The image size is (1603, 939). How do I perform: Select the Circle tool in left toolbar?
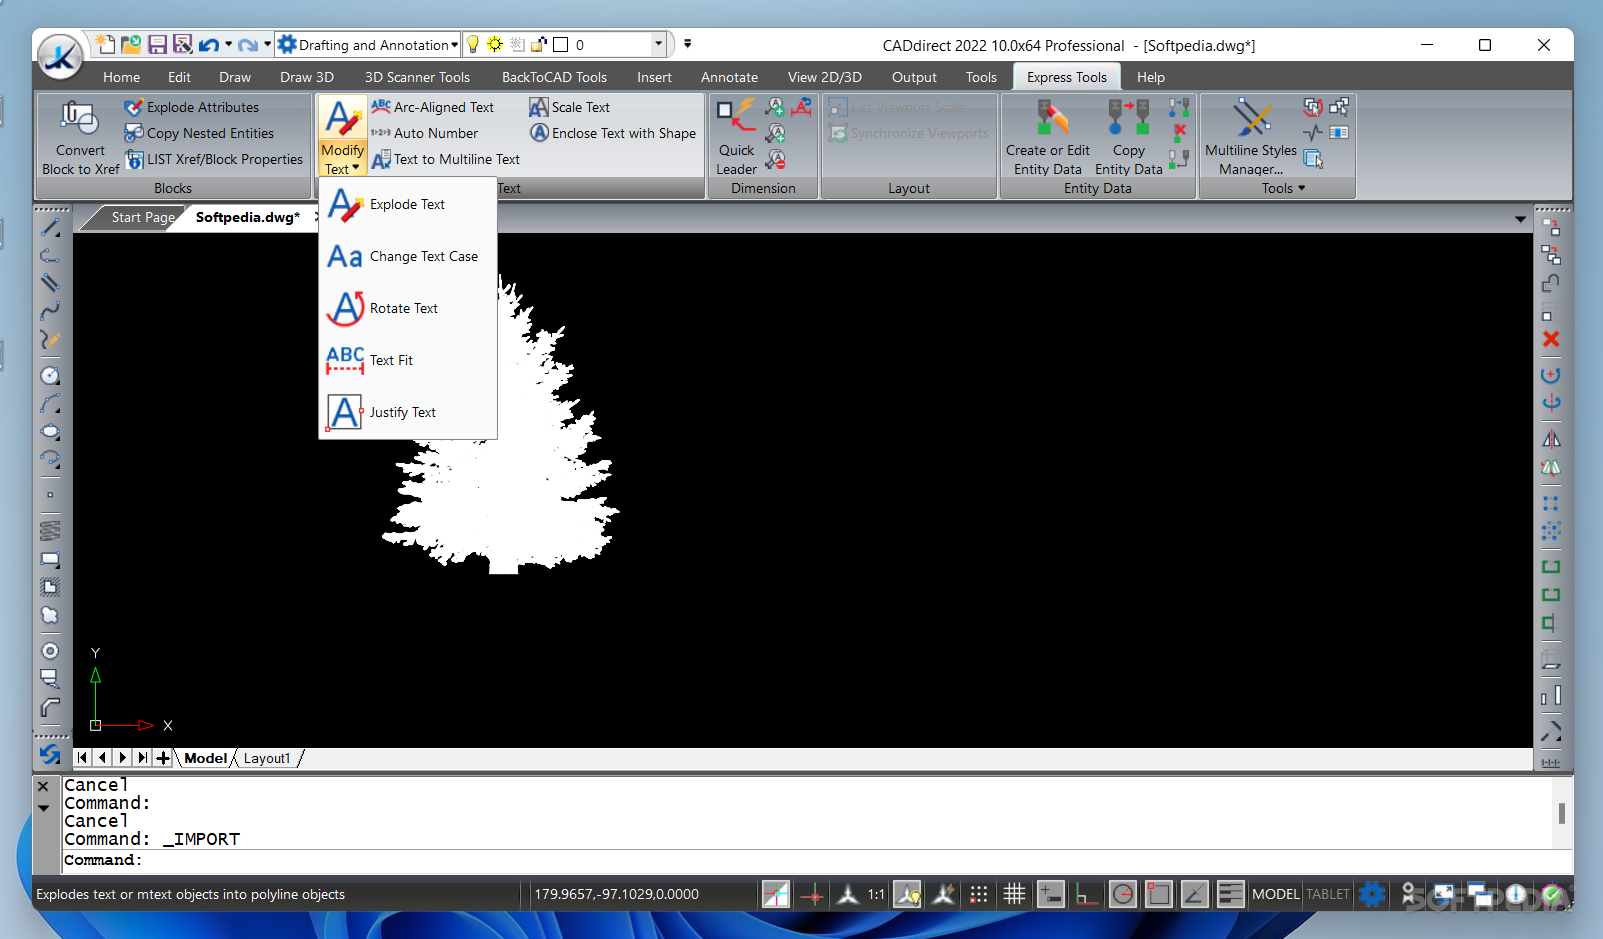[x=50, y=375]
